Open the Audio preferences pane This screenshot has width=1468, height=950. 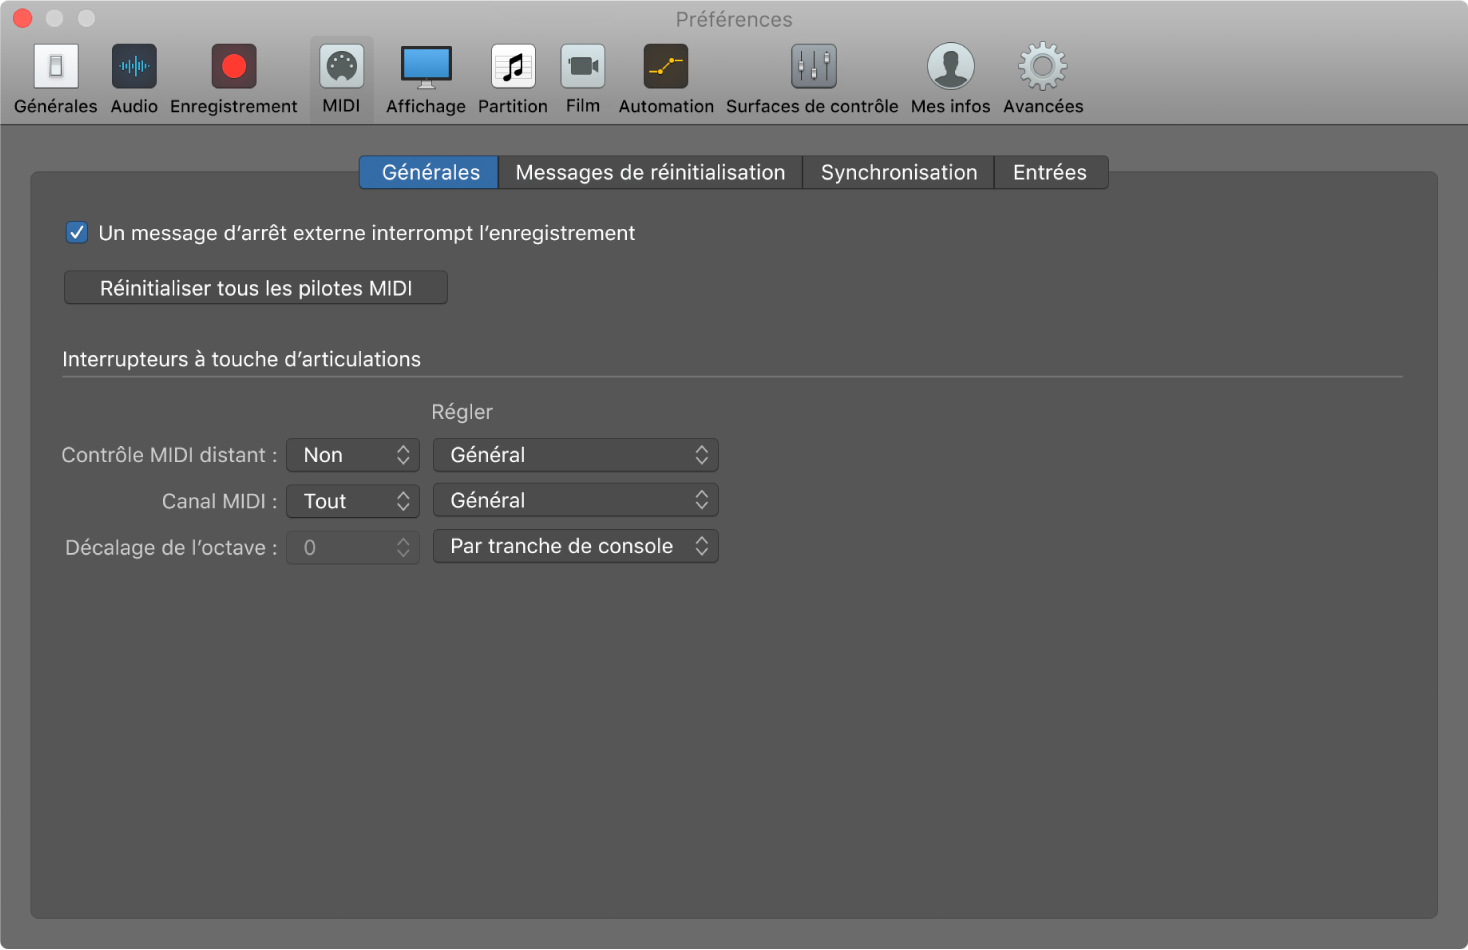134,68
